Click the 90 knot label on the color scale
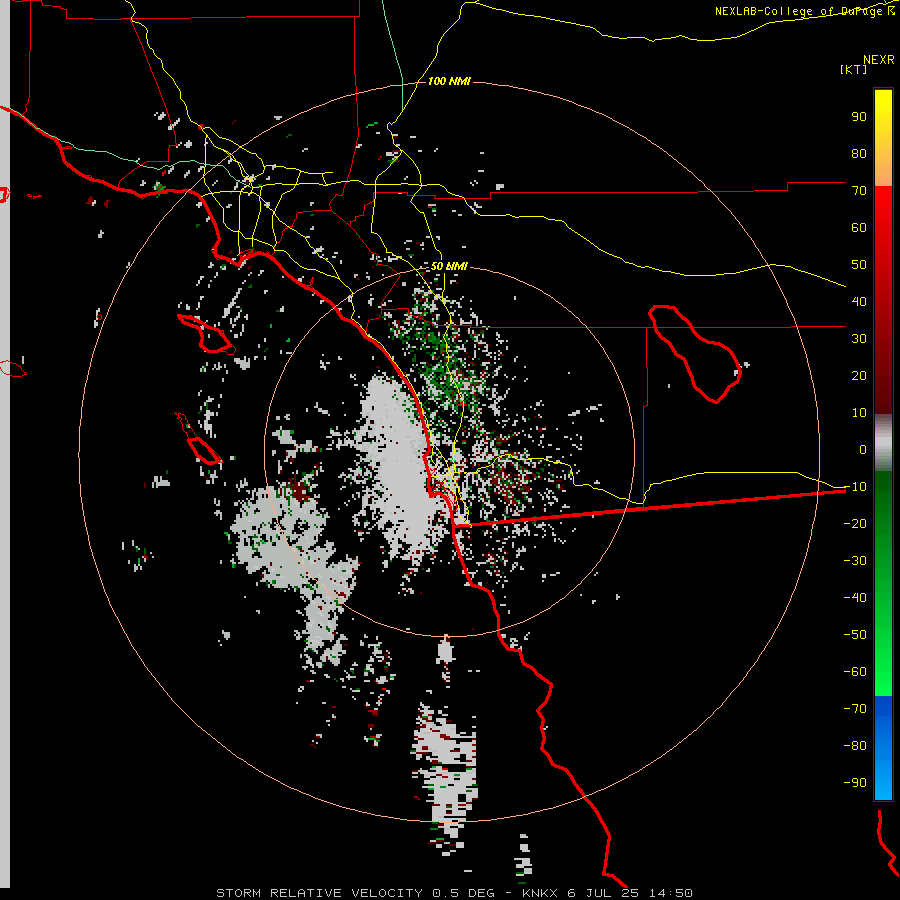The height and width of the screenshot is (900, 900). coord(859,117)
